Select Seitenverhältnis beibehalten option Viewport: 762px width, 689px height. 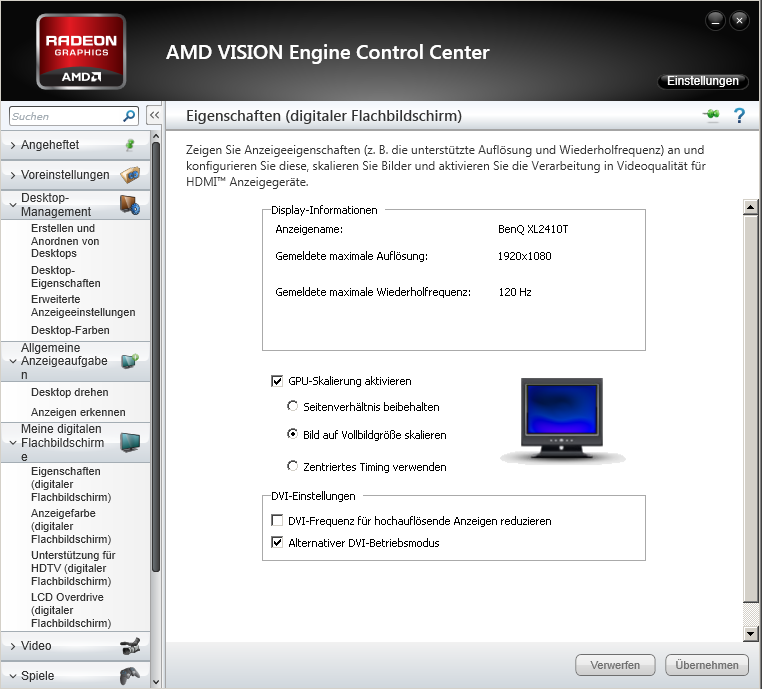(292, 406)
